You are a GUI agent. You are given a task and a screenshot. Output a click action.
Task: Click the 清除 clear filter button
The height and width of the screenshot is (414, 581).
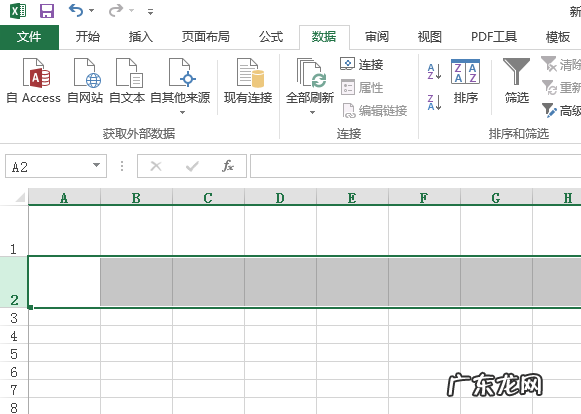561,64
